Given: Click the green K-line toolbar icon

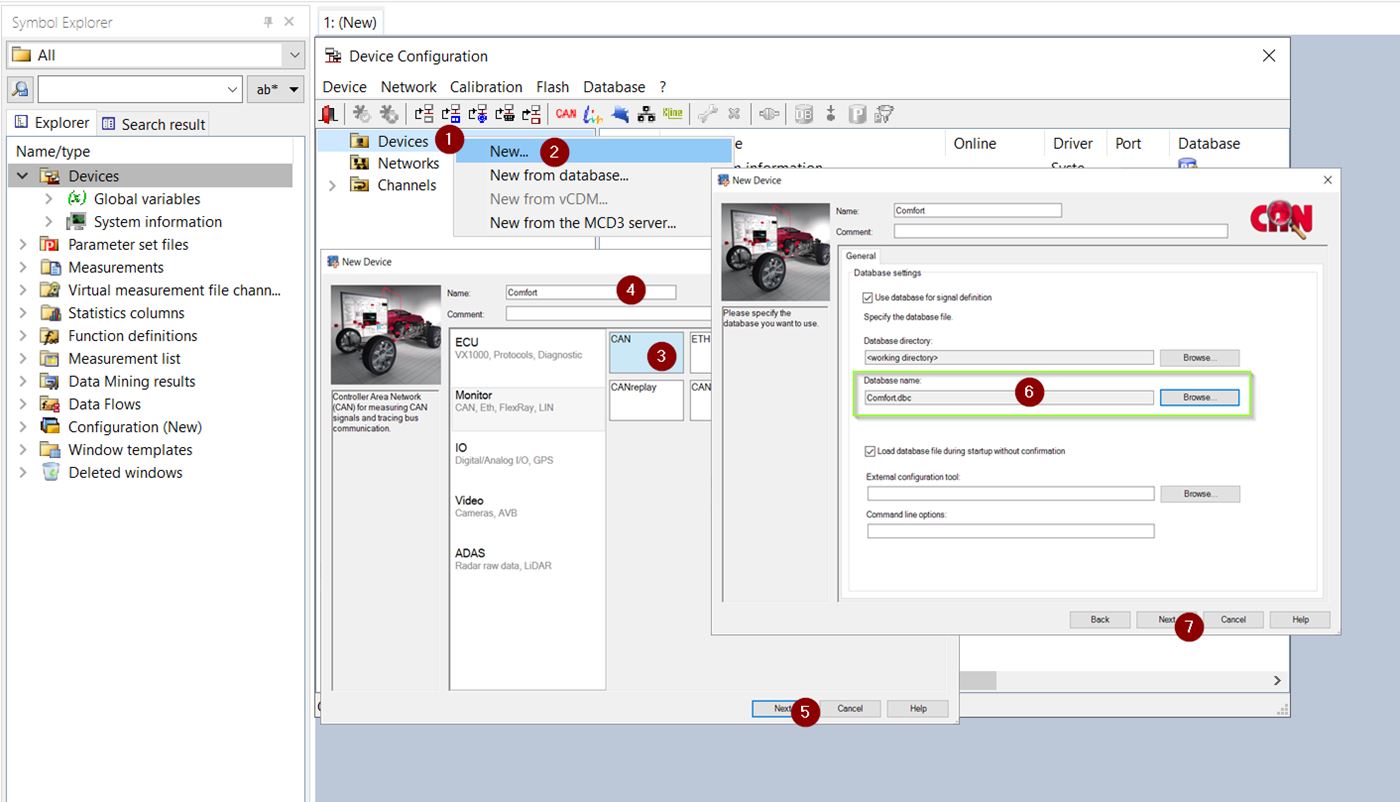Looking at the screenshot, I should click(x=672, y=114).
